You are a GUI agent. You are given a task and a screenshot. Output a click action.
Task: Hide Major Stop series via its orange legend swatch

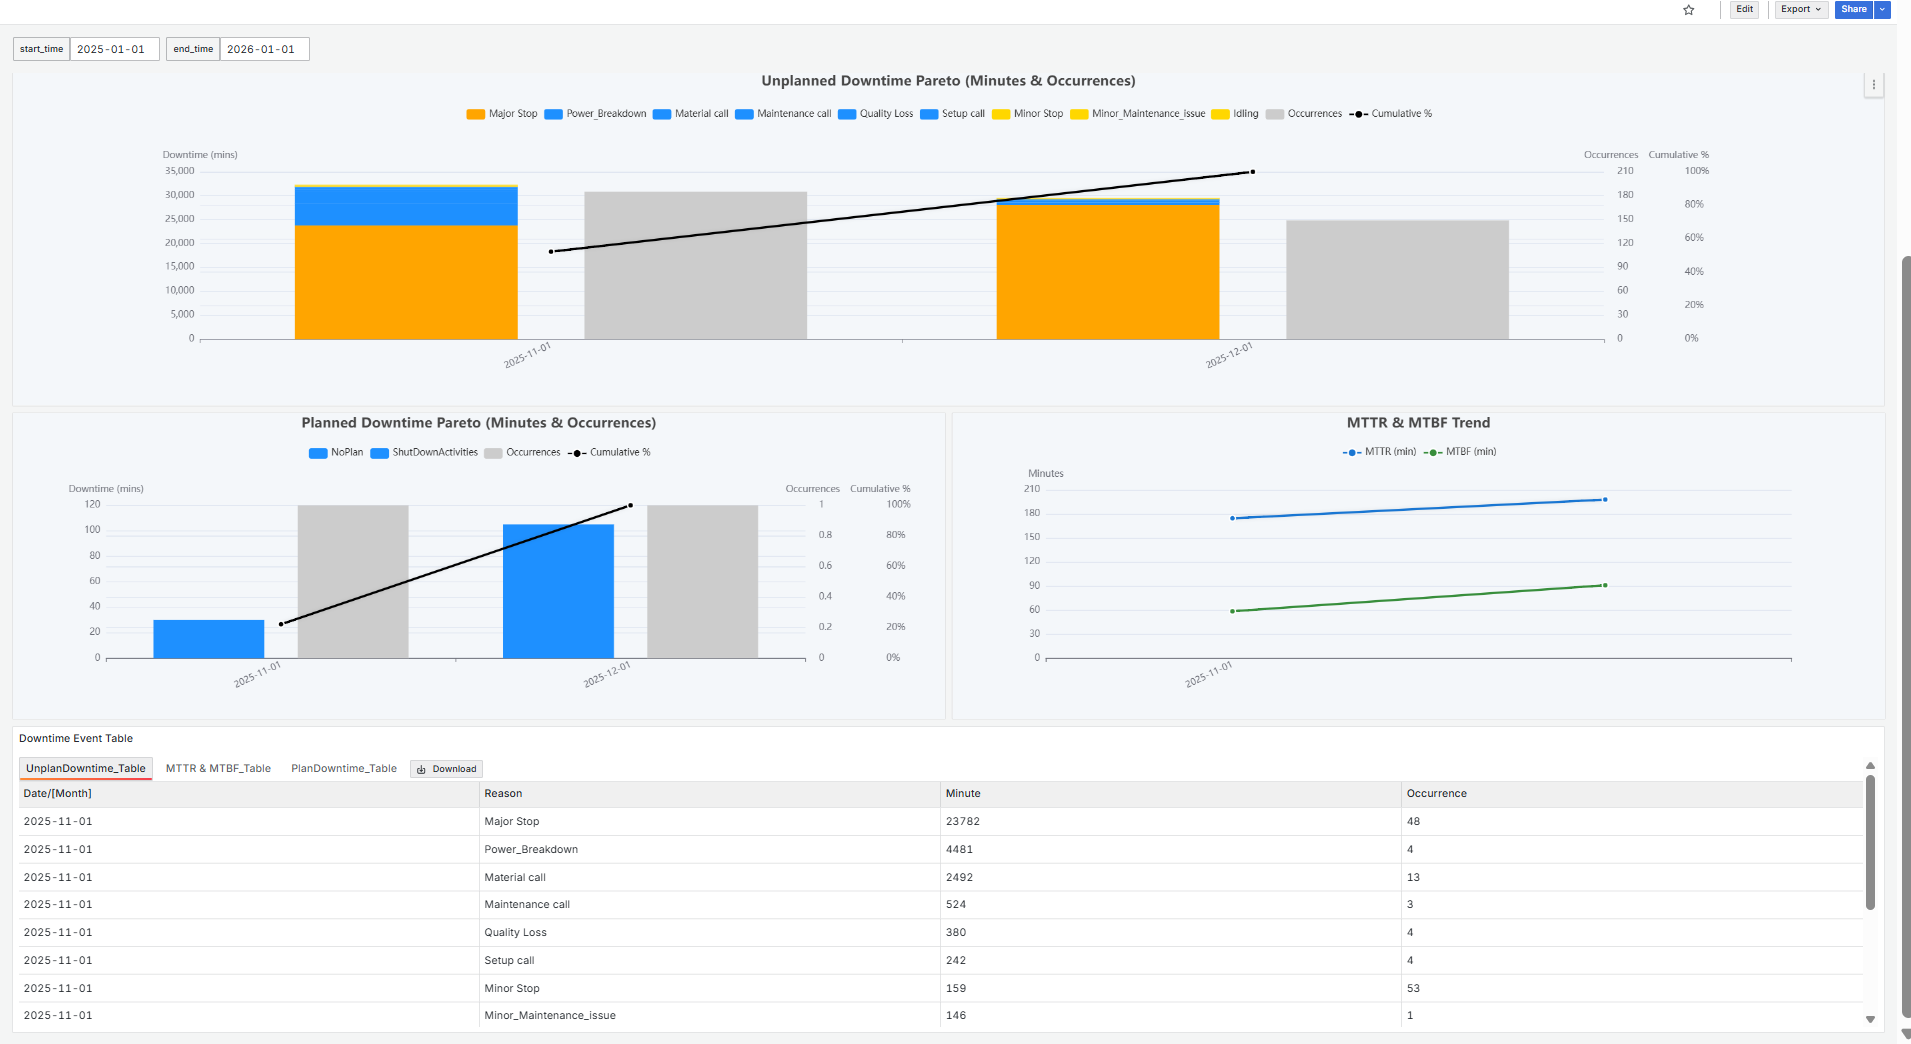[475, 114]
